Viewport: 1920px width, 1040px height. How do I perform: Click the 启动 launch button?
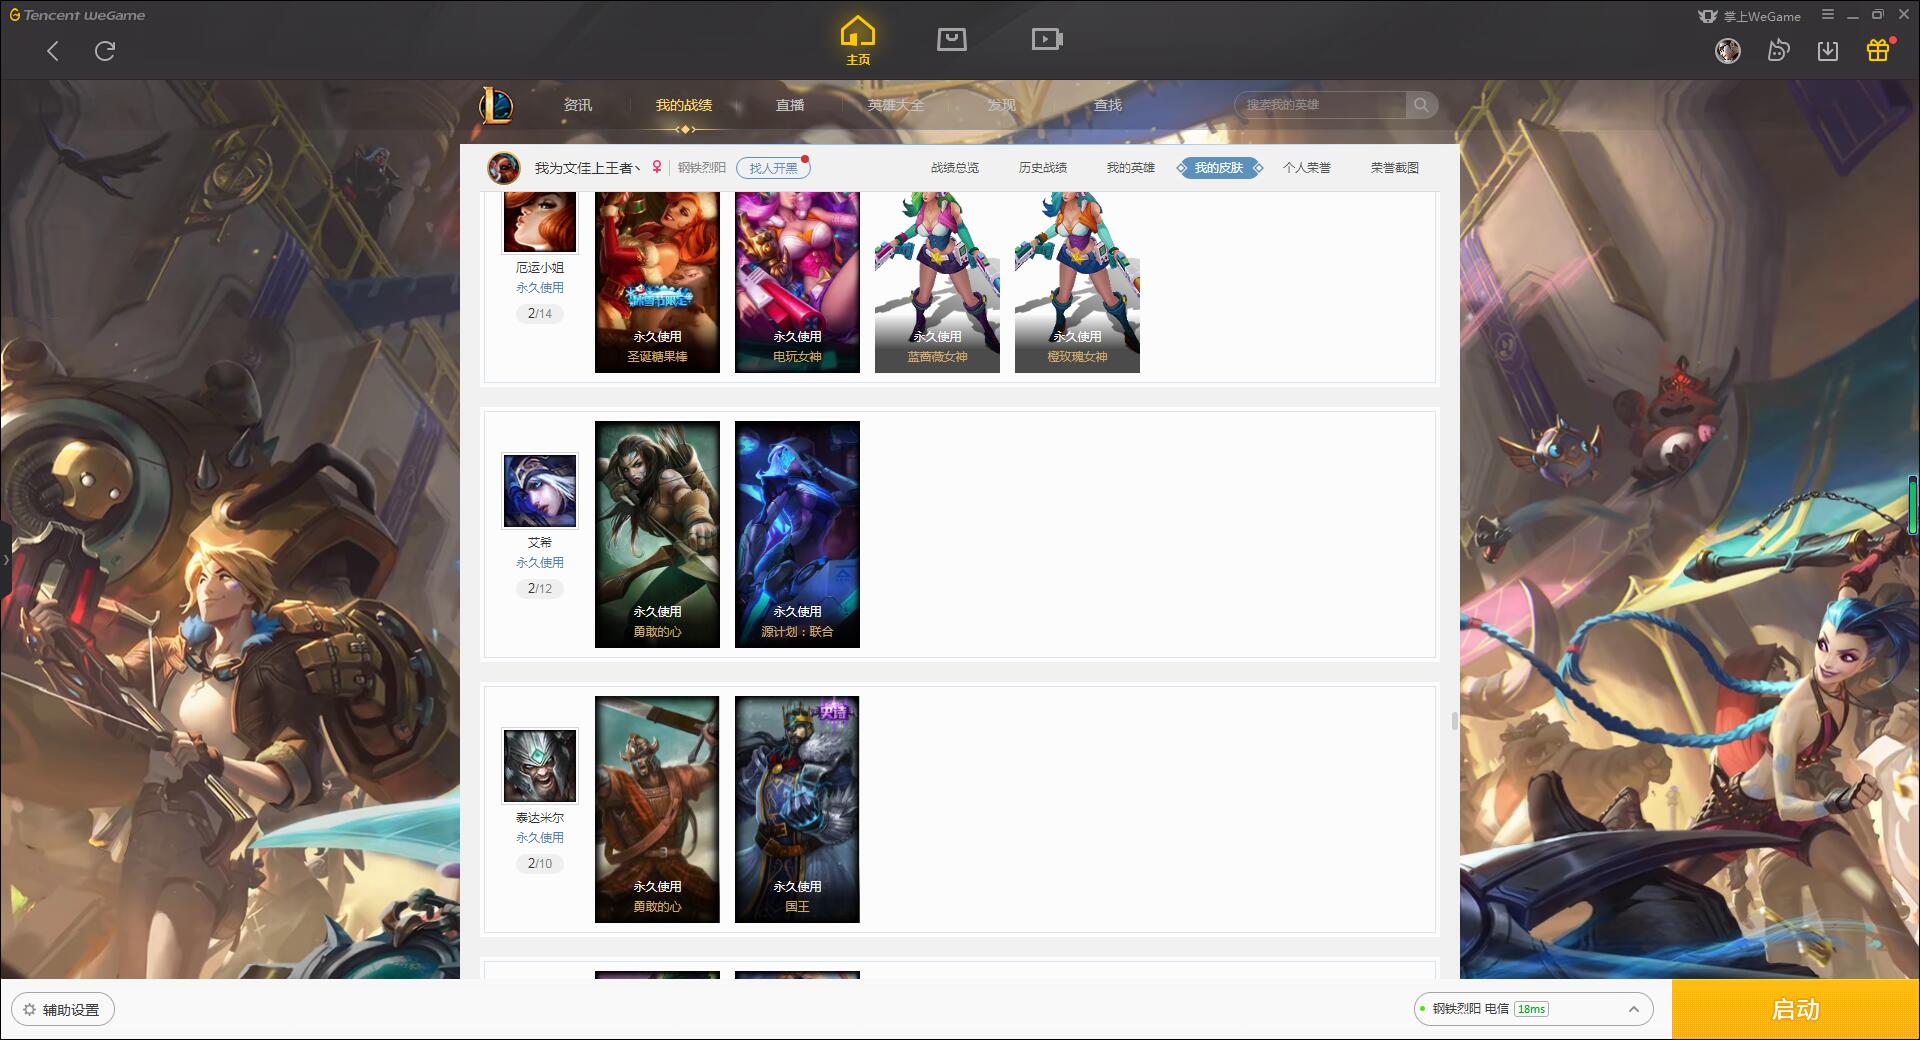(x=1795, y=1010)
